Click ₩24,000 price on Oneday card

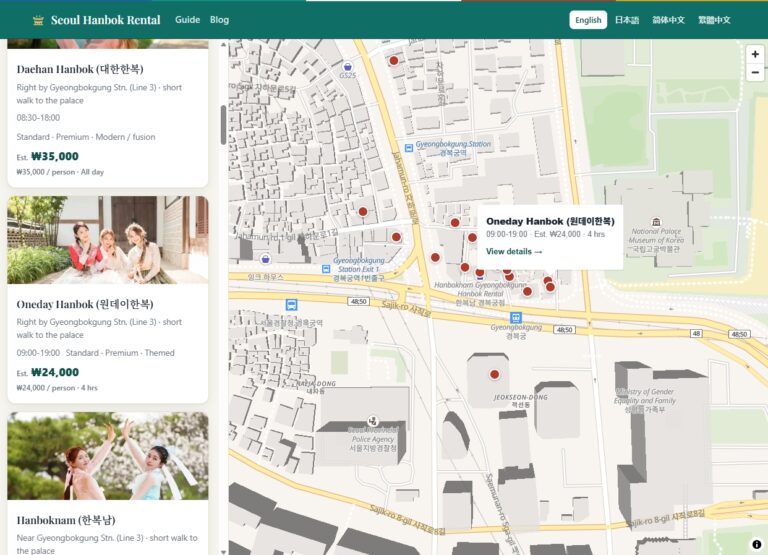55,372
